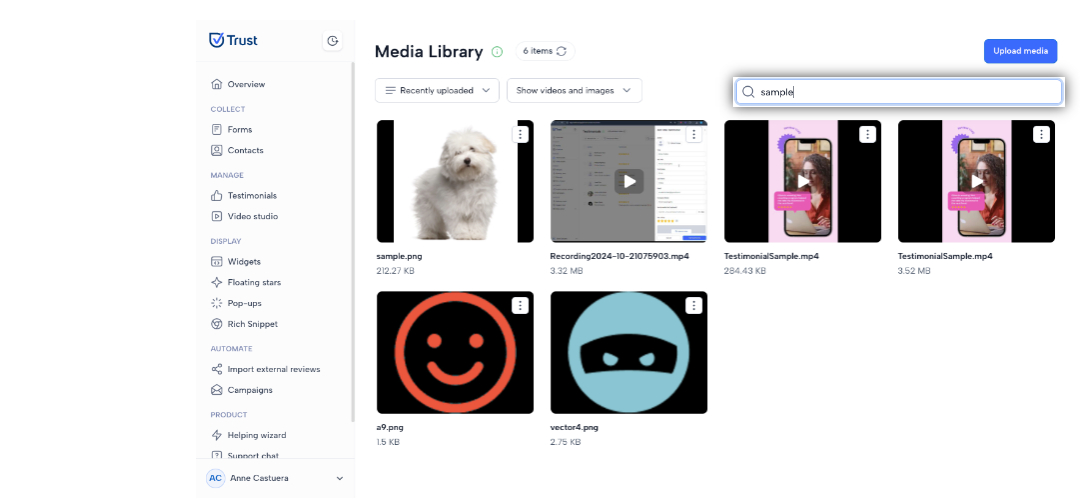Click the AC avatar badge
This screenshot has height=500, width=1080.
coord(216,478)
